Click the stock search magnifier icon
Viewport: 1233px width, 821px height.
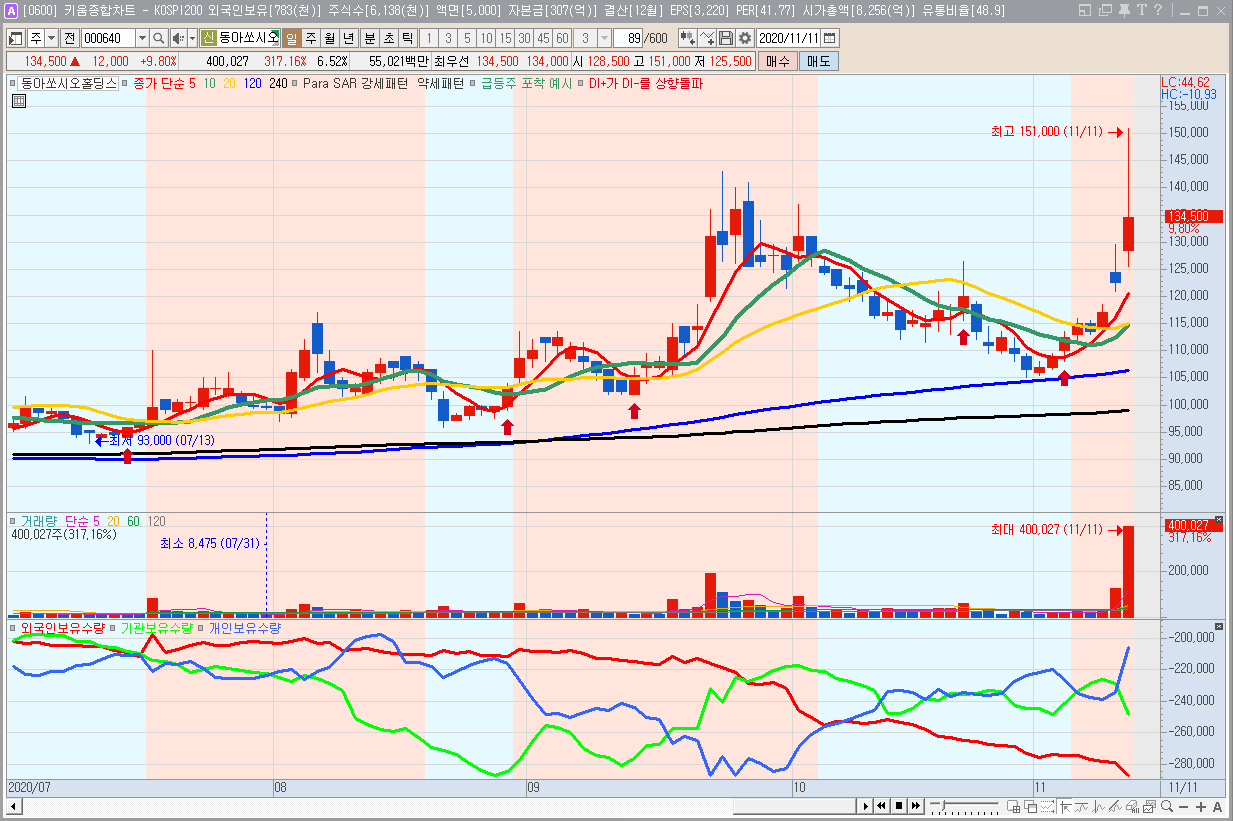click(x=158, y=38)
